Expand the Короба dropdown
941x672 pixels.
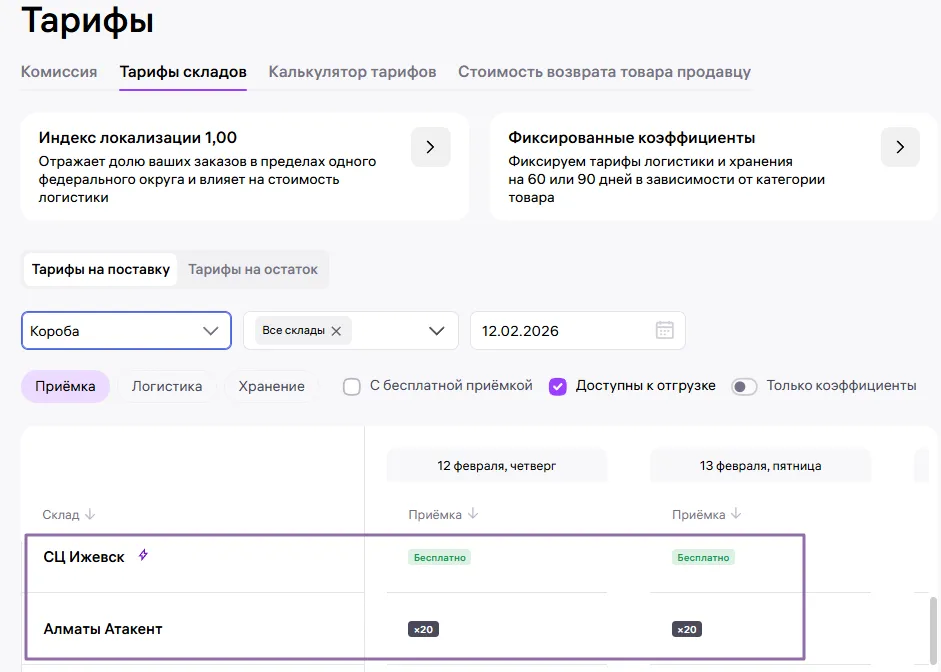coord(210,331)
